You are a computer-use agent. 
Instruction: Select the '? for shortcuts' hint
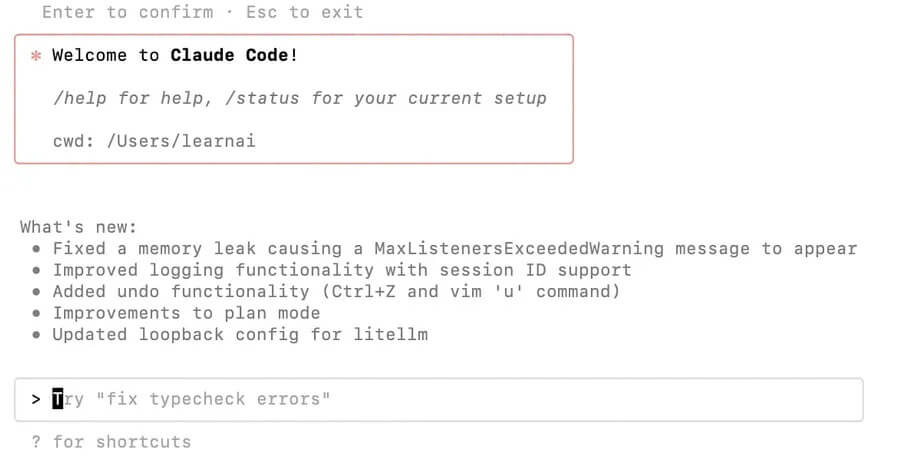(x=111, y=442)
